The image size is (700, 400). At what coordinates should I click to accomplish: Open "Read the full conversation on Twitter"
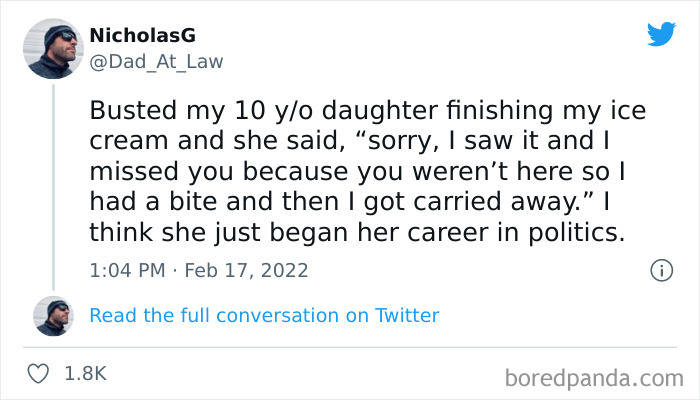(x=264, y=316)
